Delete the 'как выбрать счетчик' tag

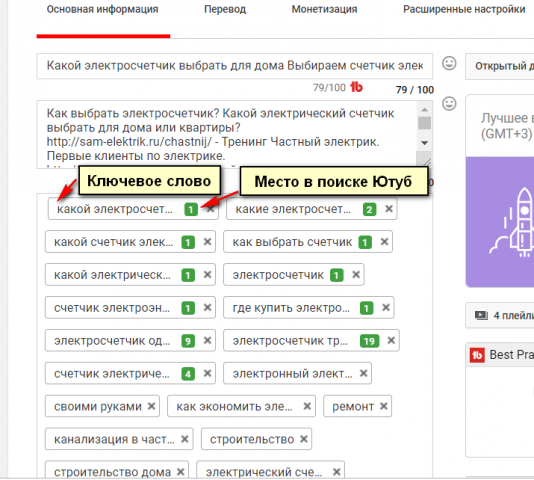(x=384, y=242)
